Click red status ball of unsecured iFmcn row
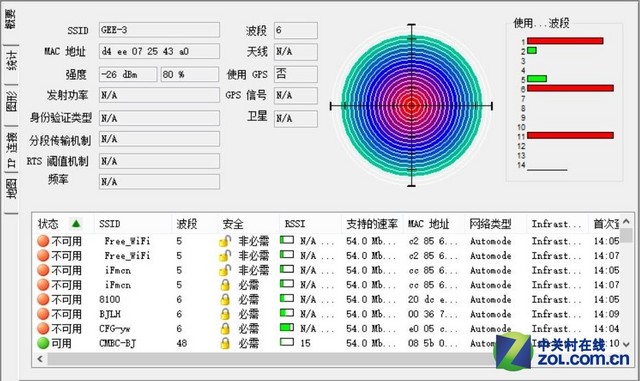The image size is (640, 381). 43,270
